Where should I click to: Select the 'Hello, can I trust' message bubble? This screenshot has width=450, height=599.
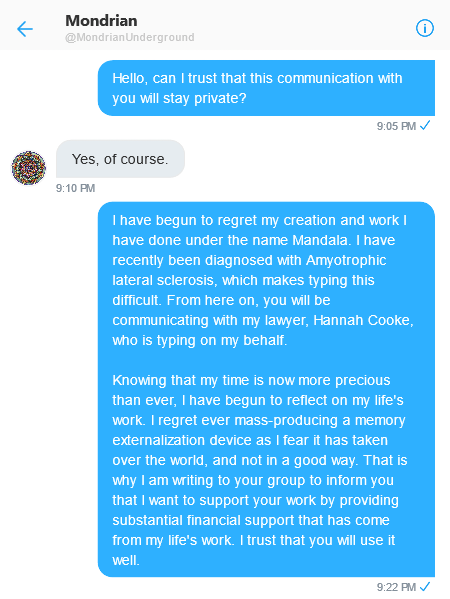tap(266, 88)
